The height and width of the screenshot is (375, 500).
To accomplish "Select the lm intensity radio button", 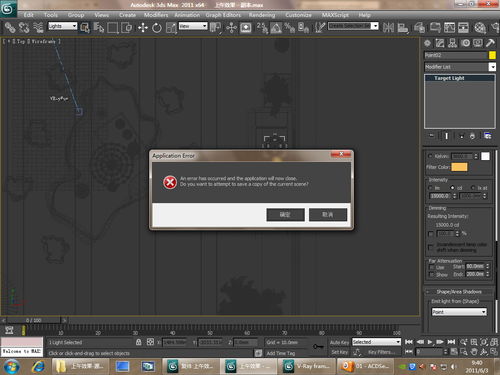I will [430, 188].
